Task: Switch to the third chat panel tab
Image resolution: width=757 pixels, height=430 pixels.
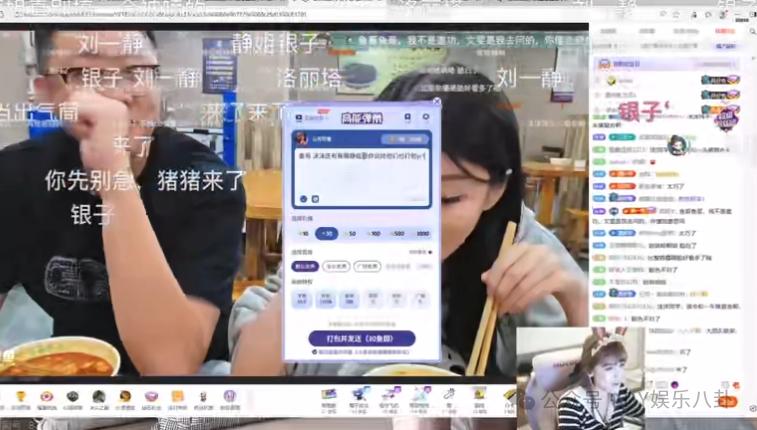Action: coord(686,31)
